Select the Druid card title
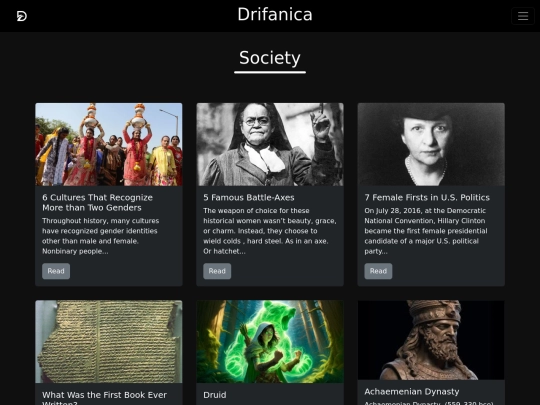 click(215, 395)
